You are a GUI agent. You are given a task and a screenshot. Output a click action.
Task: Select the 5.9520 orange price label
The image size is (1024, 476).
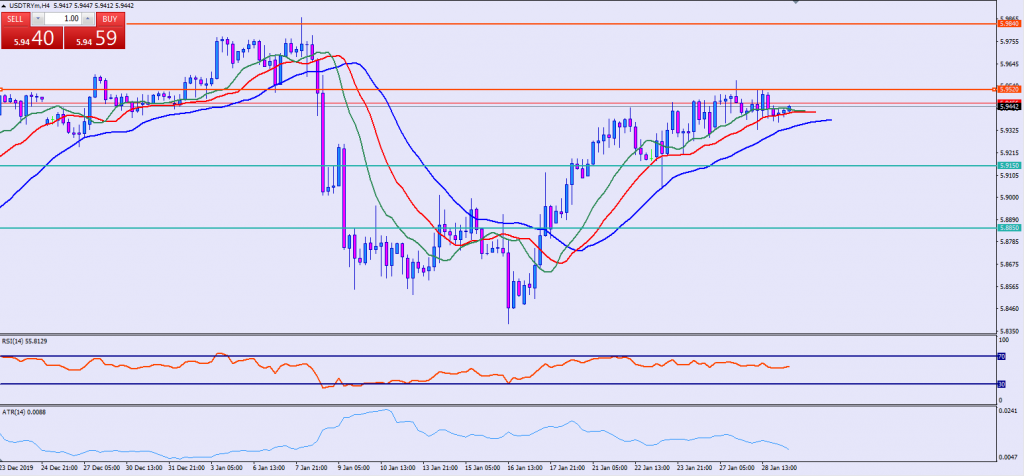pos(1009,89)
